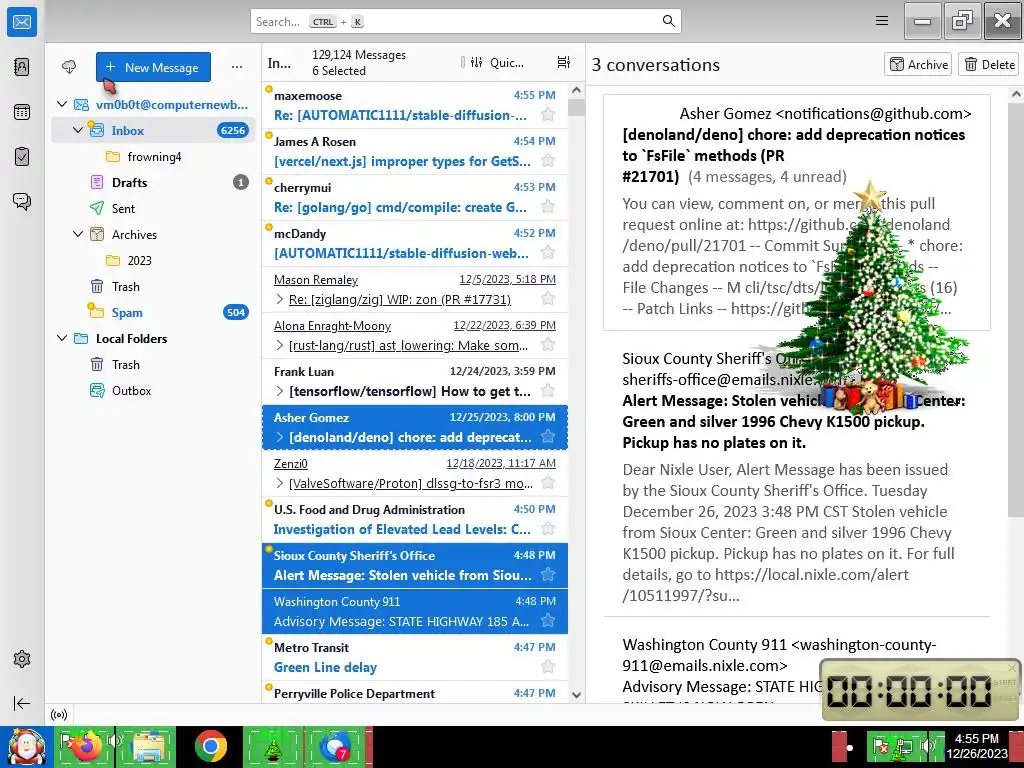
Task: Expand the Mason Remaley ziglang thread
Action: click(280, 299)
